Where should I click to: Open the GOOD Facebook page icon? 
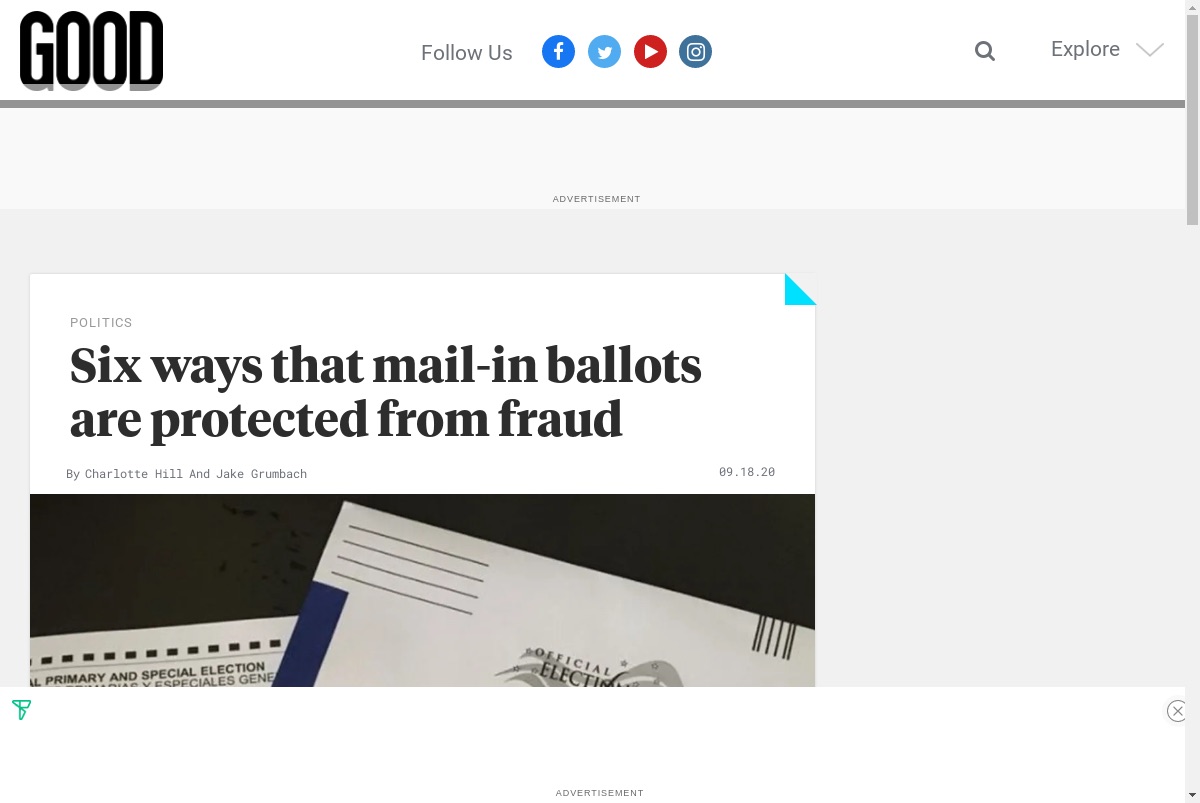tap(558, 51)
